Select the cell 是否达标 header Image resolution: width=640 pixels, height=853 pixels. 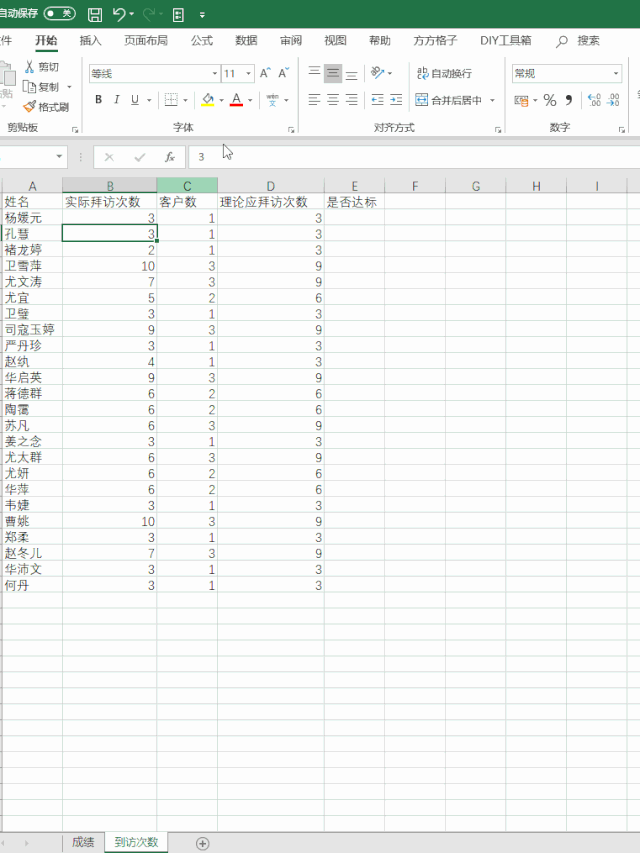point(354,202)
